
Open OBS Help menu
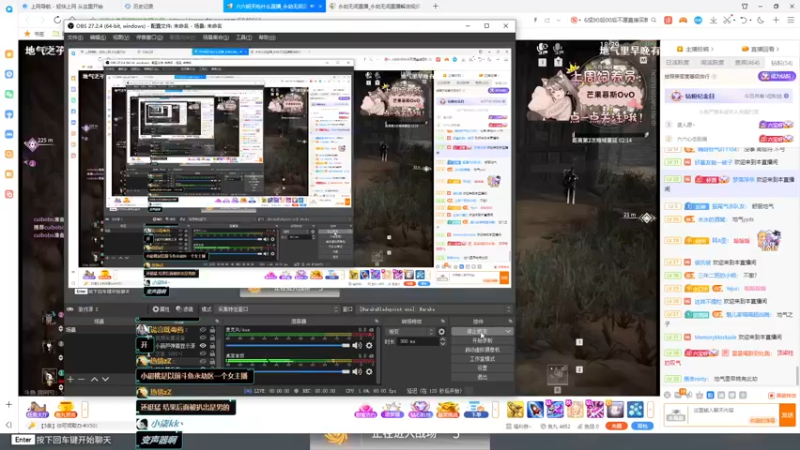tap(267, 37)
